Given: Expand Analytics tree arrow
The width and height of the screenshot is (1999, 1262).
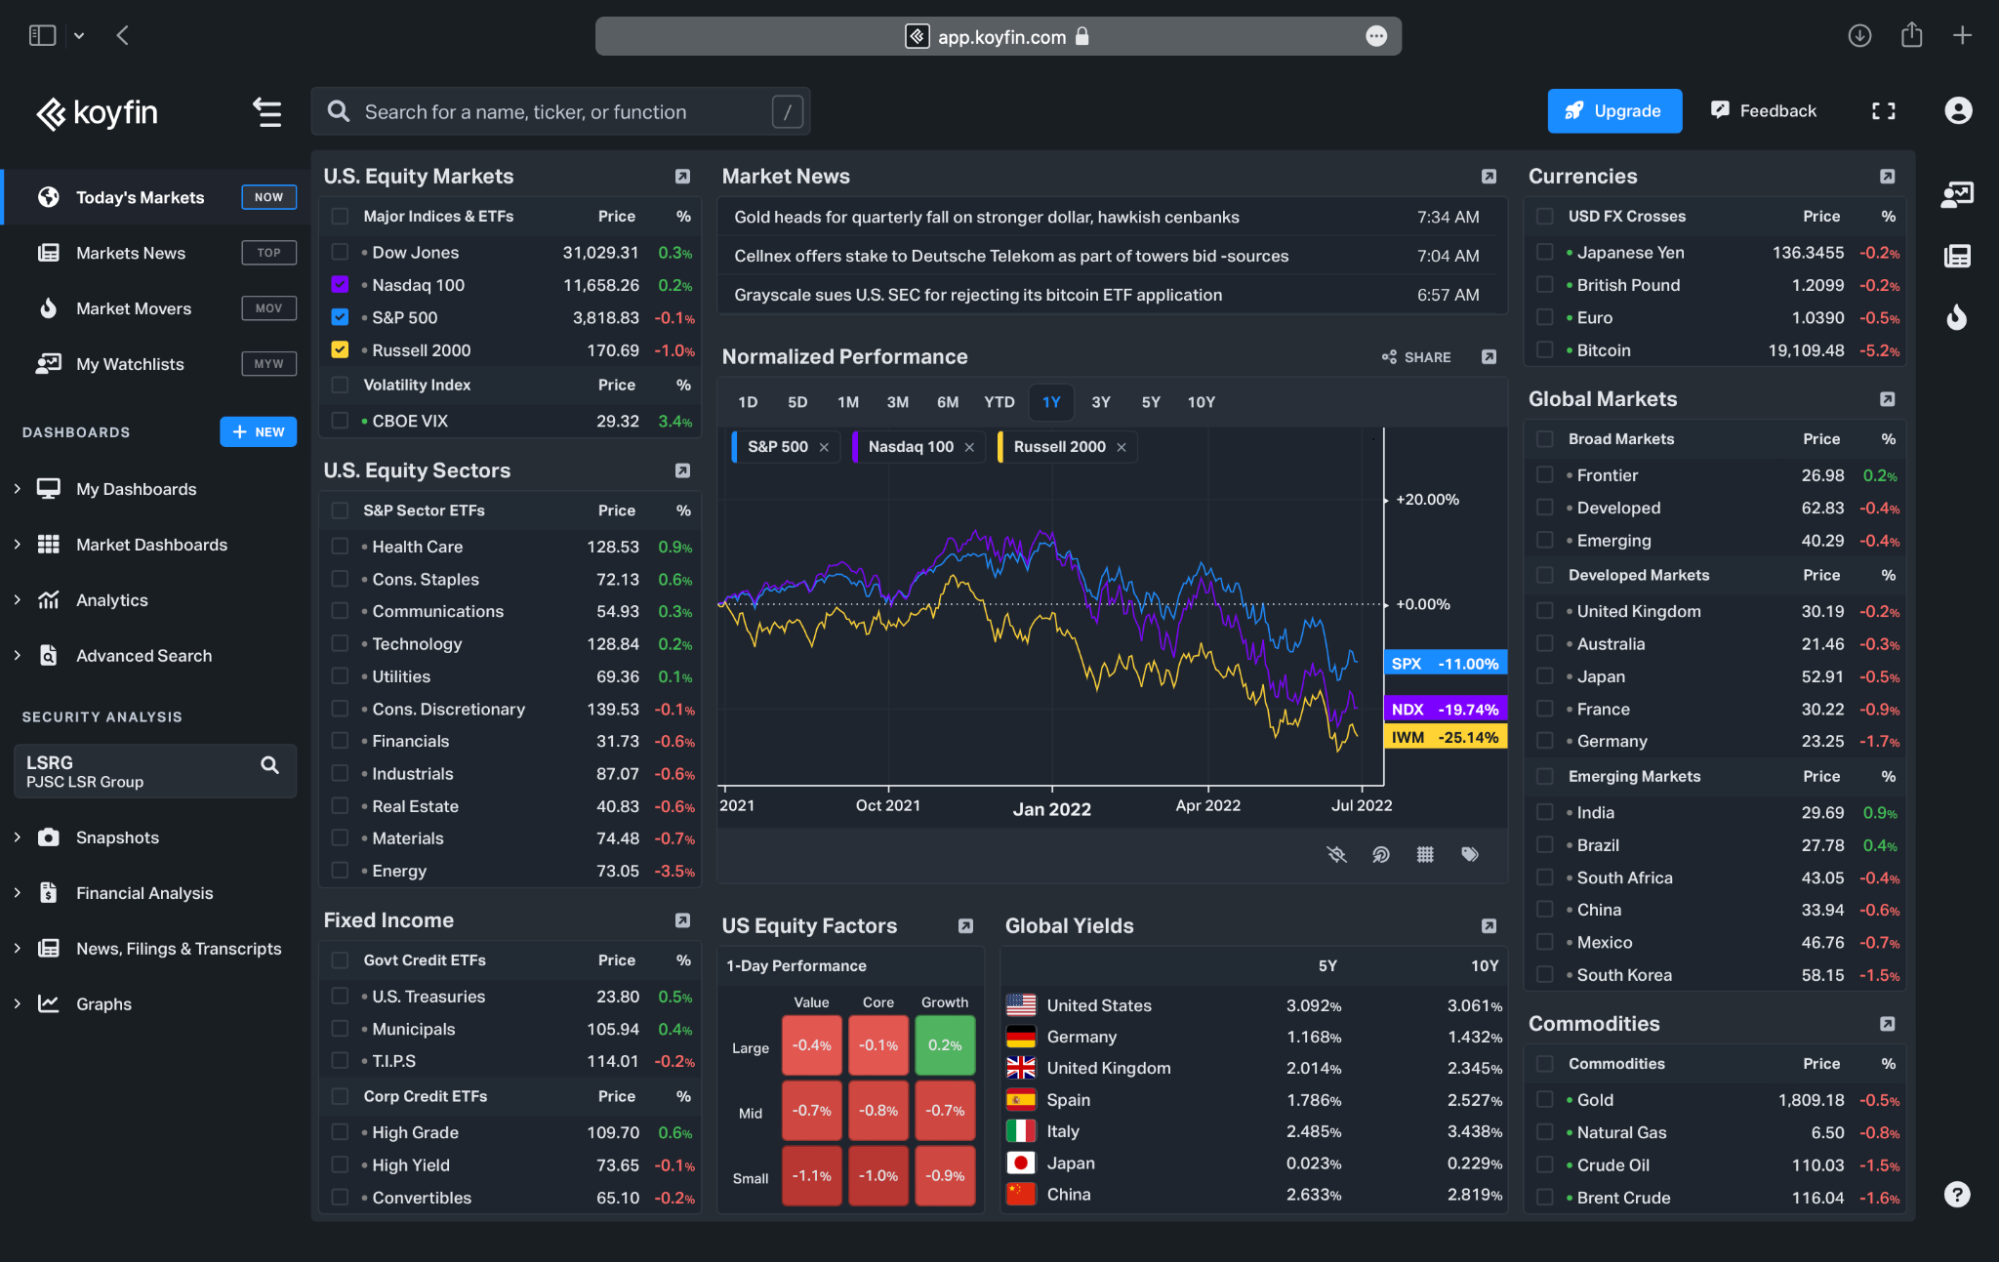Looking at the screenshot, I should [x=17, y=600].
